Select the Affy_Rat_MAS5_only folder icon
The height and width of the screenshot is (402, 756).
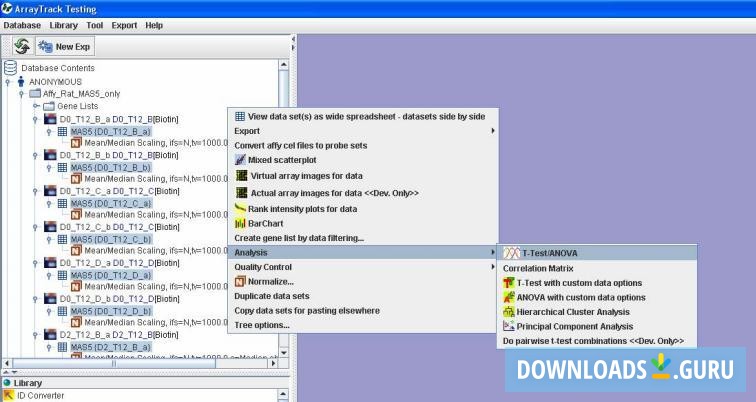[35, 93]
